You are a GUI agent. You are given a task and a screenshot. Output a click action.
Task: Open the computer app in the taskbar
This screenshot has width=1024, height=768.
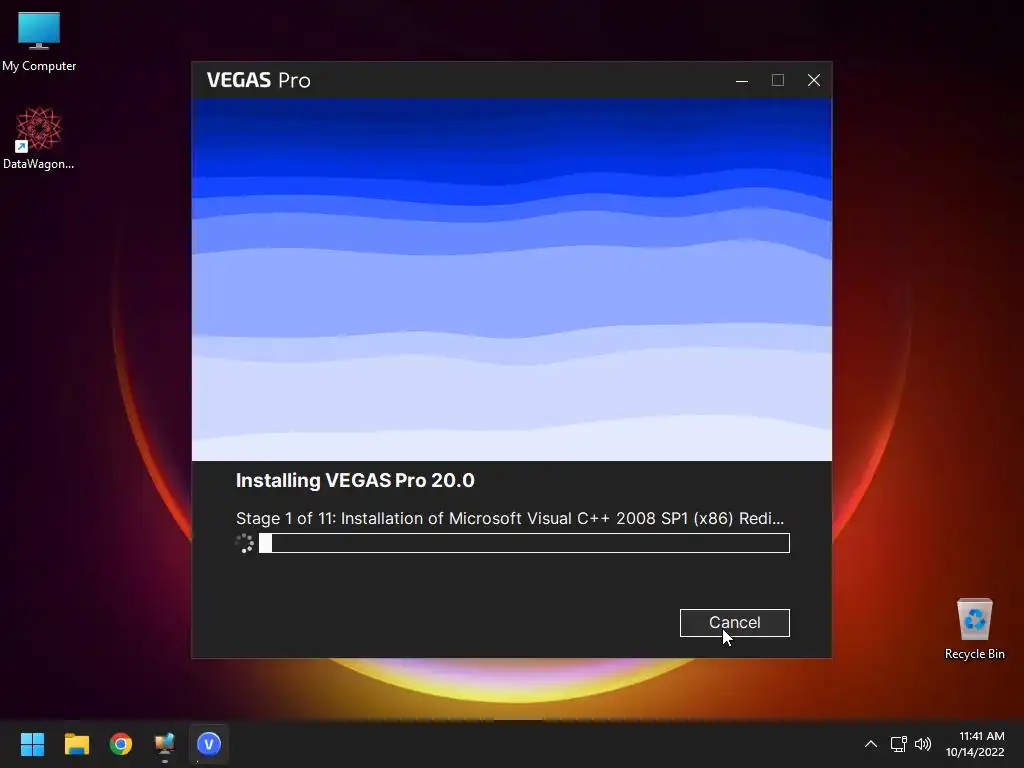tap(165, 744)
